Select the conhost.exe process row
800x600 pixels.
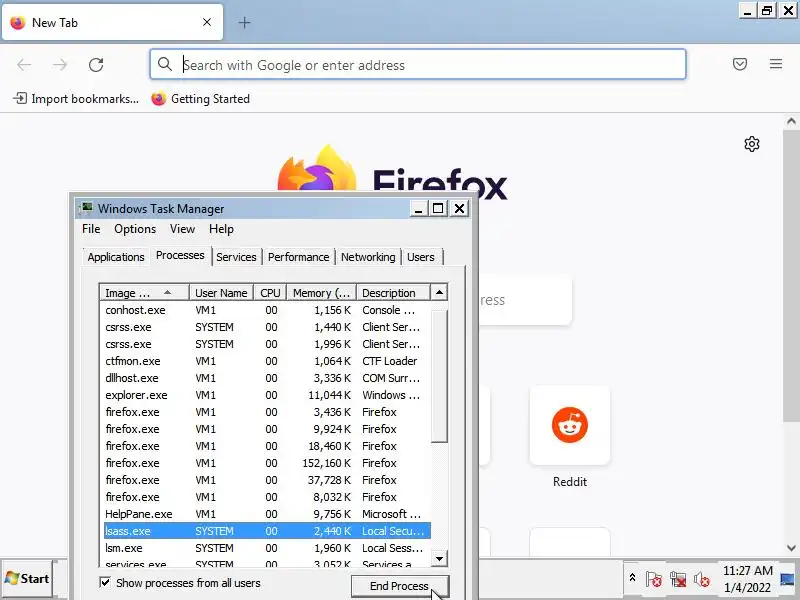coord(267,310)
